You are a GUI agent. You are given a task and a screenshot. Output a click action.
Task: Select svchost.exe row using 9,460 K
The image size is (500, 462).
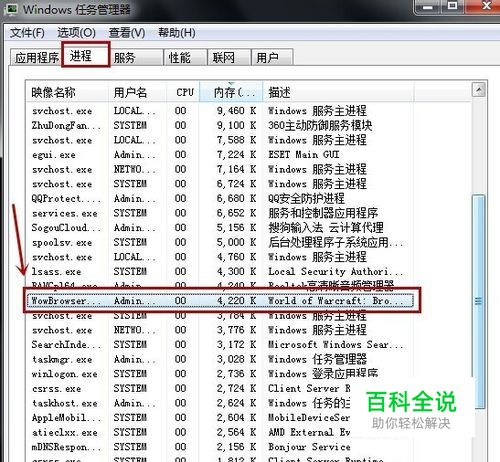pos(220,111)
